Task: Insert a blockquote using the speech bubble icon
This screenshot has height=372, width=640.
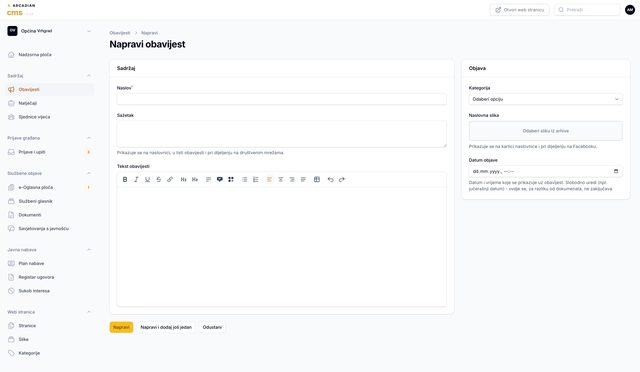Action: [x=220, y=179]
